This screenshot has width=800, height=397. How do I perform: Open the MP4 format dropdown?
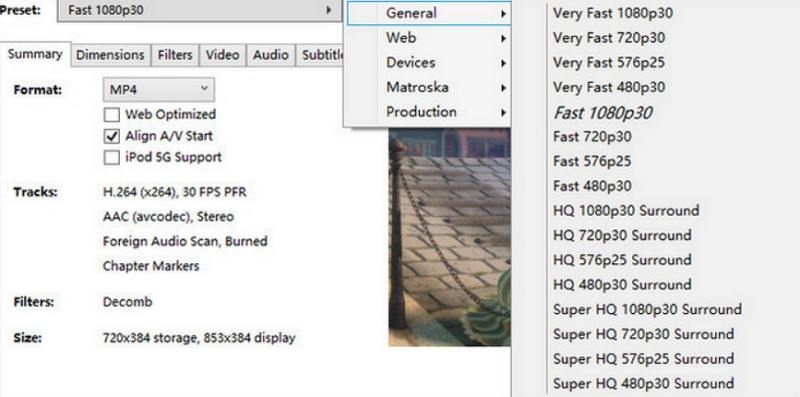pyautogui.click(x=159, y=90)
